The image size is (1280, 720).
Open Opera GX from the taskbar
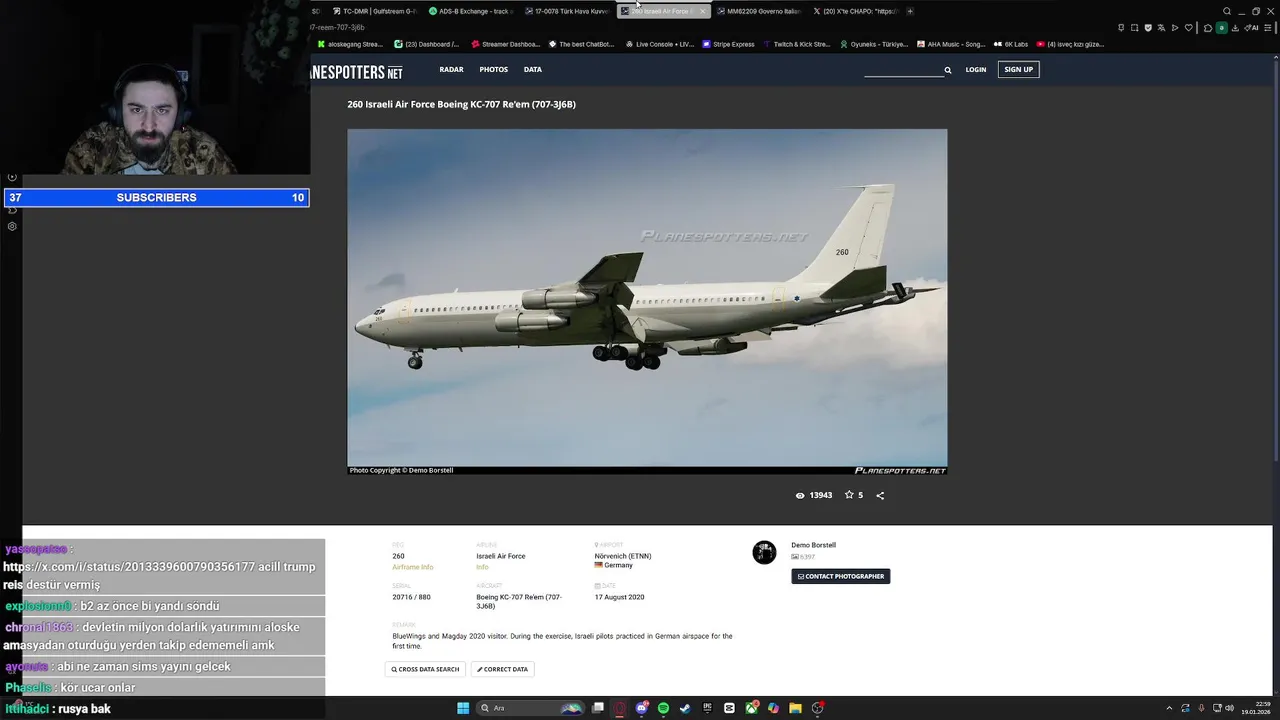(x=620, y=708)
